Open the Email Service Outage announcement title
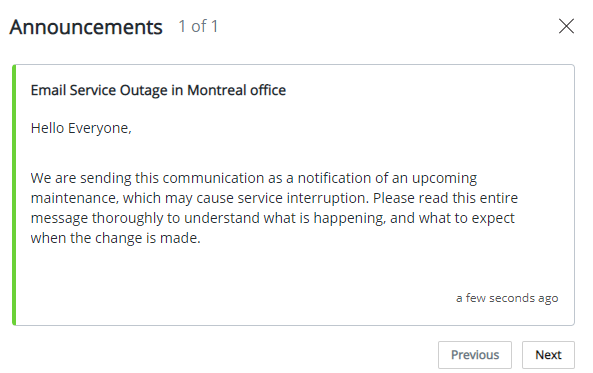Viewport: 593px width, 373px height. pos(158,90)
